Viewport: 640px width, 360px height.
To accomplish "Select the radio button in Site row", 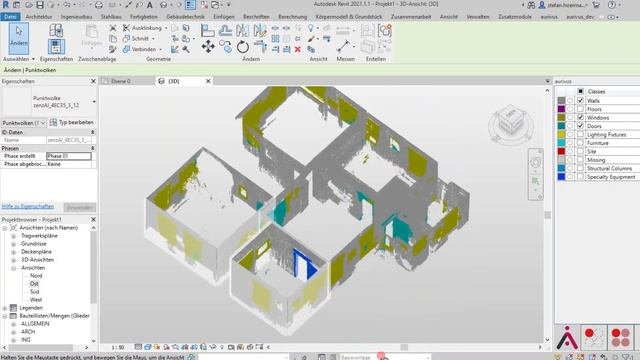I will 570,151.
